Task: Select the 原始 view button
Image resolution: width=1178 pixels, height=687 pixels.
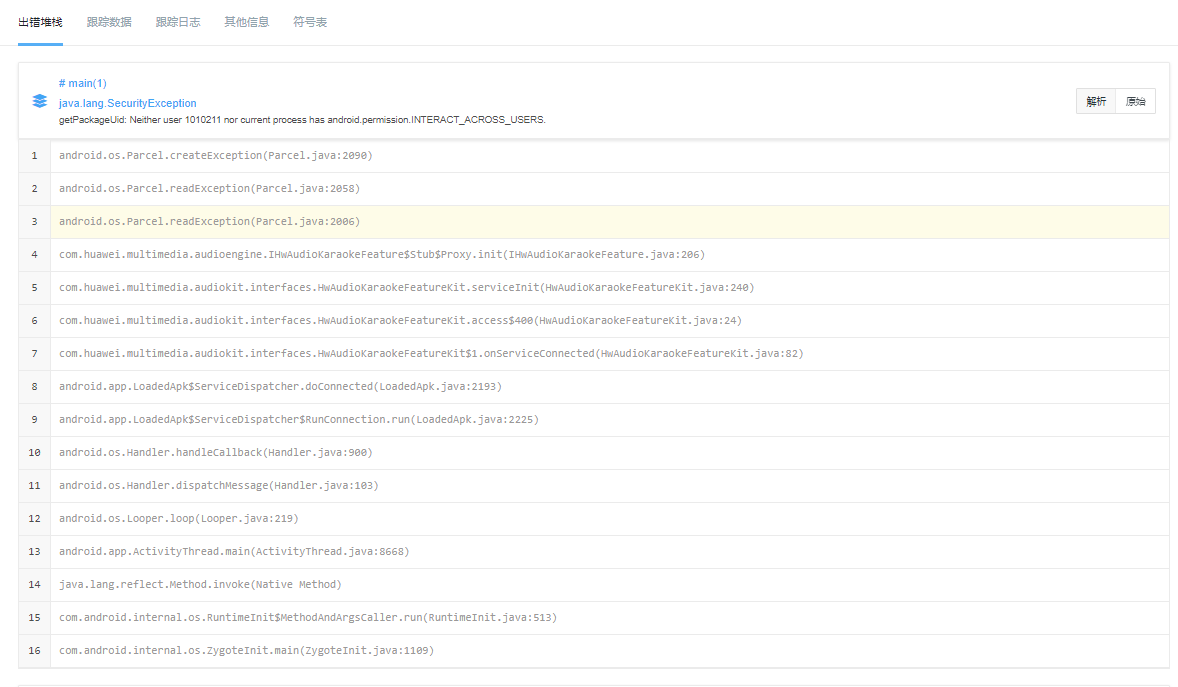Action: tap(1135, 101)
